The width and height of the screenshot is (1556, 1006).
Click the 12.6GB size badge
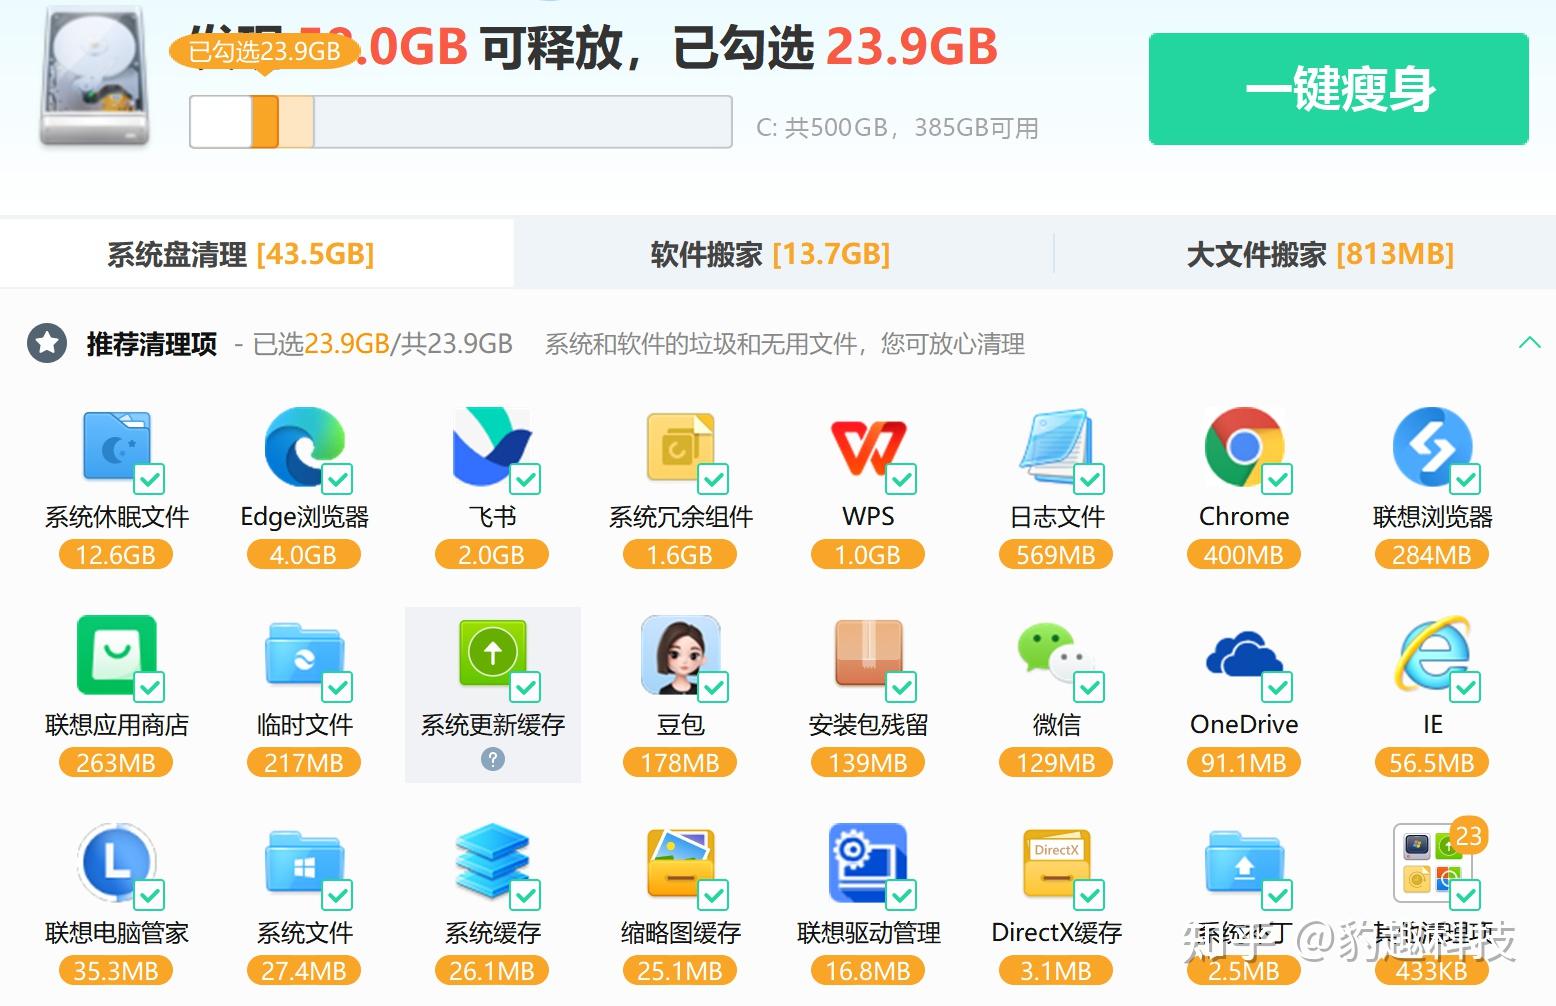(x=116, y=555)
